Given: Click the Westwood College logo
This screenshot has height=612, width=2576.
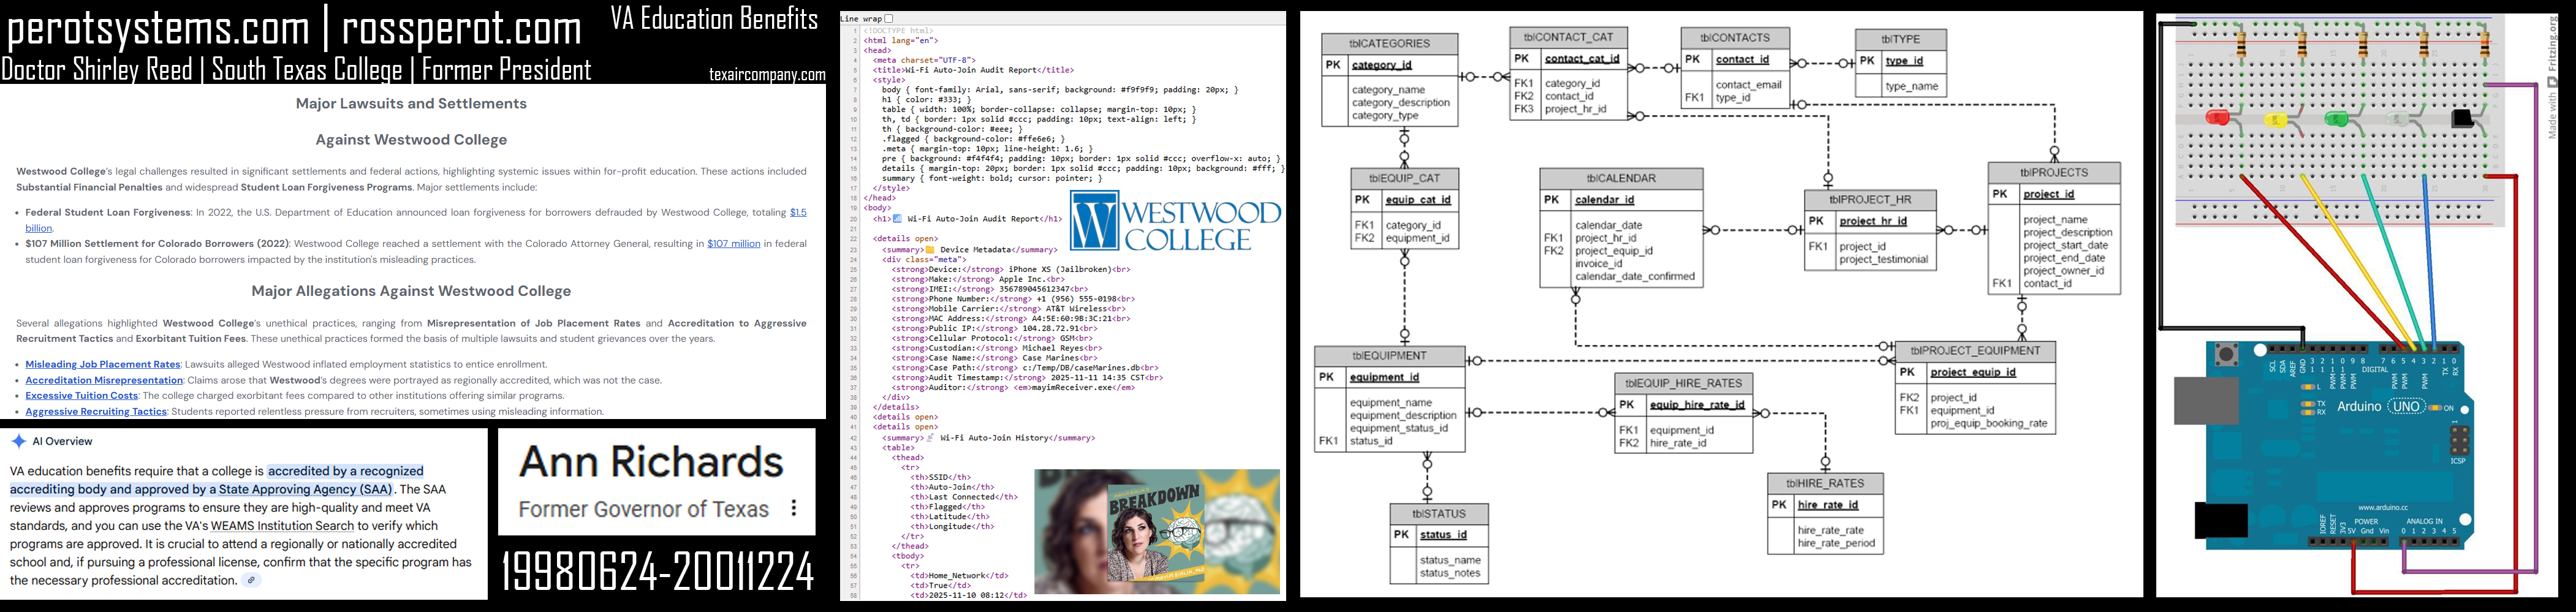Looking at the screenshot, I should (1174, 221).
